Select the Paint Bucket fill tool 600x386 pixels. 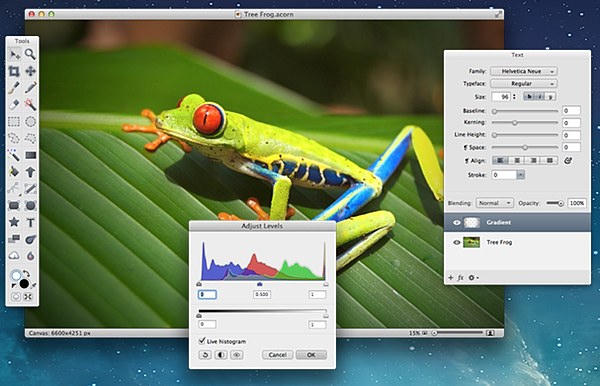point(14,172)
